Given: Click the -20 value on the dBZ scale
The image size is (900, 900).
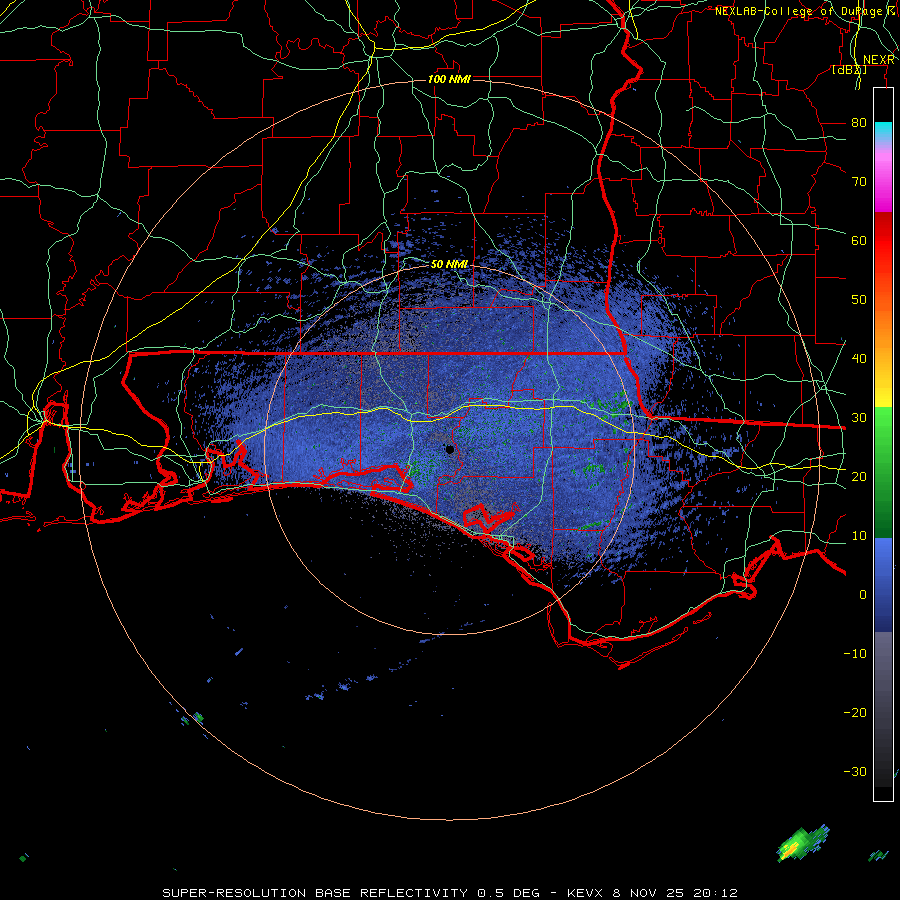Looking at the screenshot, I should pyautogui.click(x=855, y=712).
